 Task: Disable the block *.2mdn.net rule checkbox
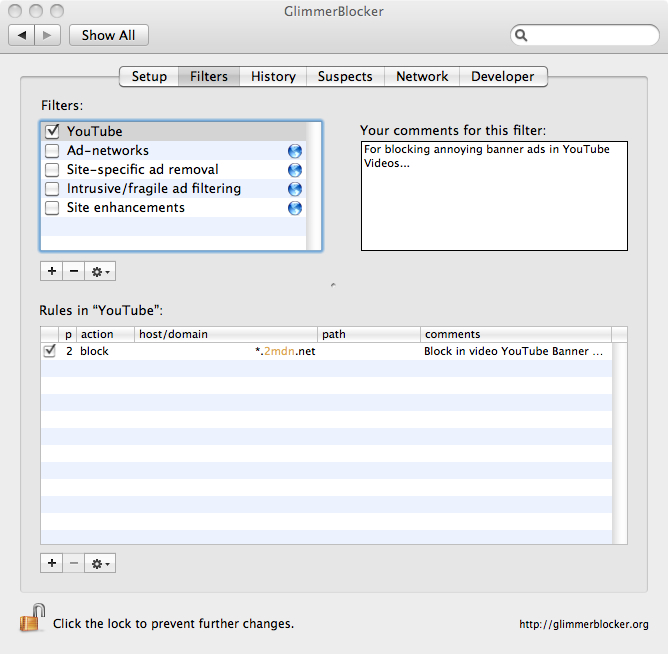[50, 351]
